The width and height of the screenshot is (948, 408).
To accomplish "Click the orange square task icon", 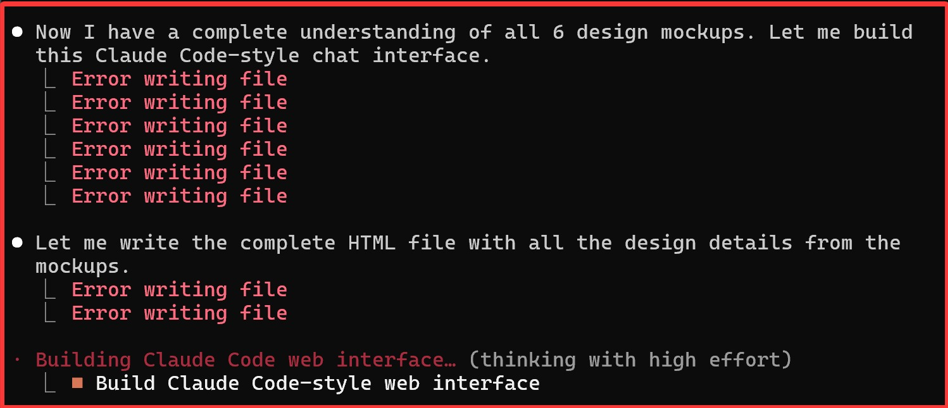I will click(x=77, y=383).
